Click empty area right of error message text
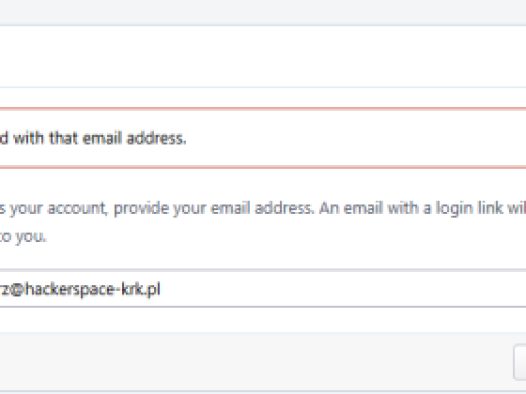The height and width of the screenshot is (394, 526). (x=356, y=138)
